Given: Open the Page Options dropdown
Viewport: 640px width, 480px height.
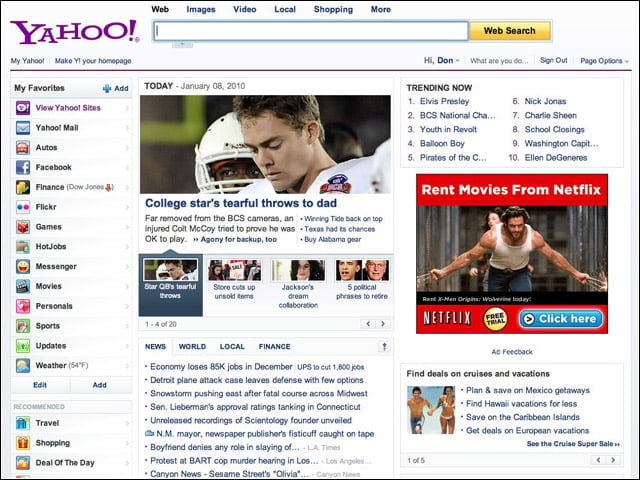Looking at the screenshot, I should pyautogui.click(x=604, y=61).
